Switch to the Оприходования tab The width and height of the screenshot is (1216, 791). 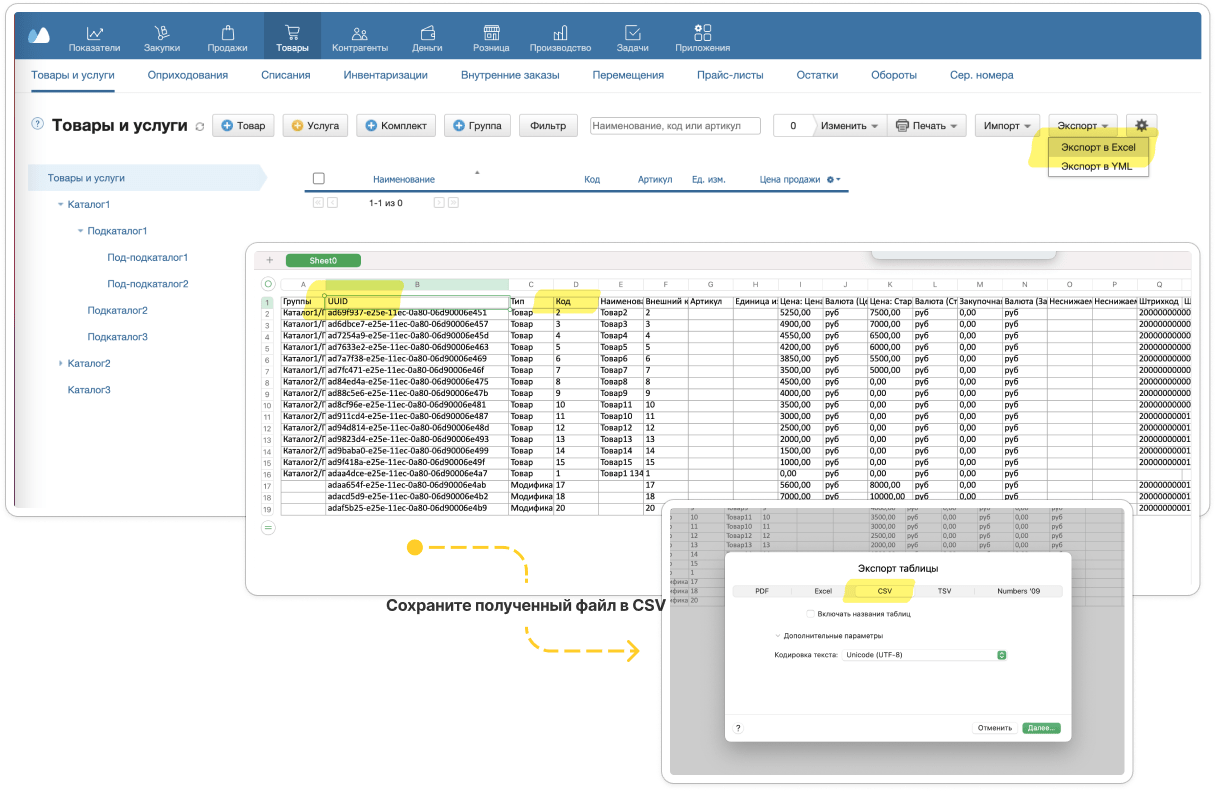pos(188,75)
